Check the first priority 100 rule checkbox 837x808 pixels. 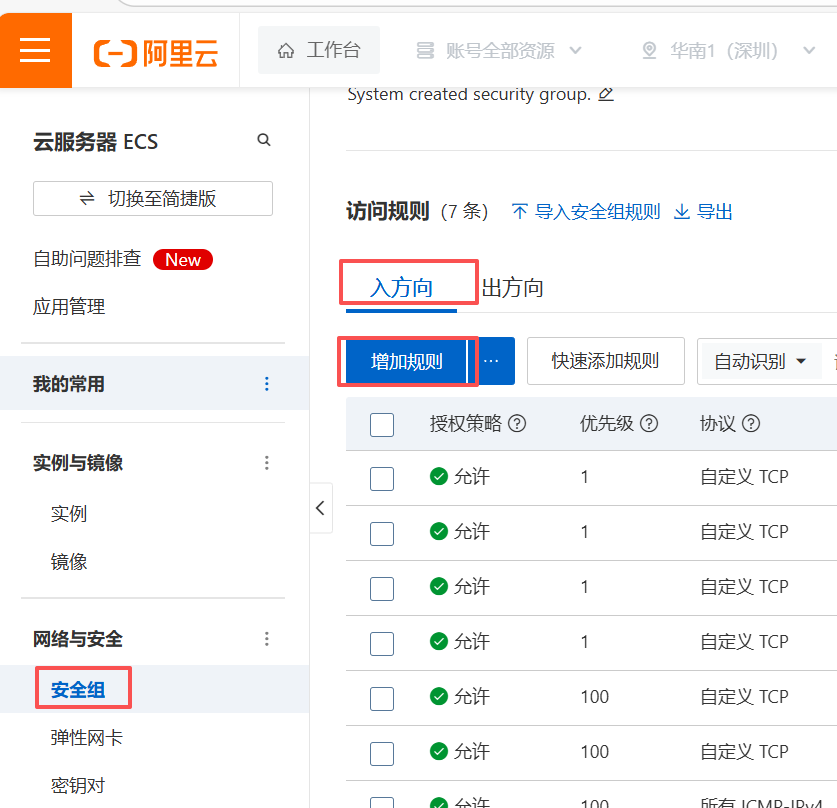point(382,697)
